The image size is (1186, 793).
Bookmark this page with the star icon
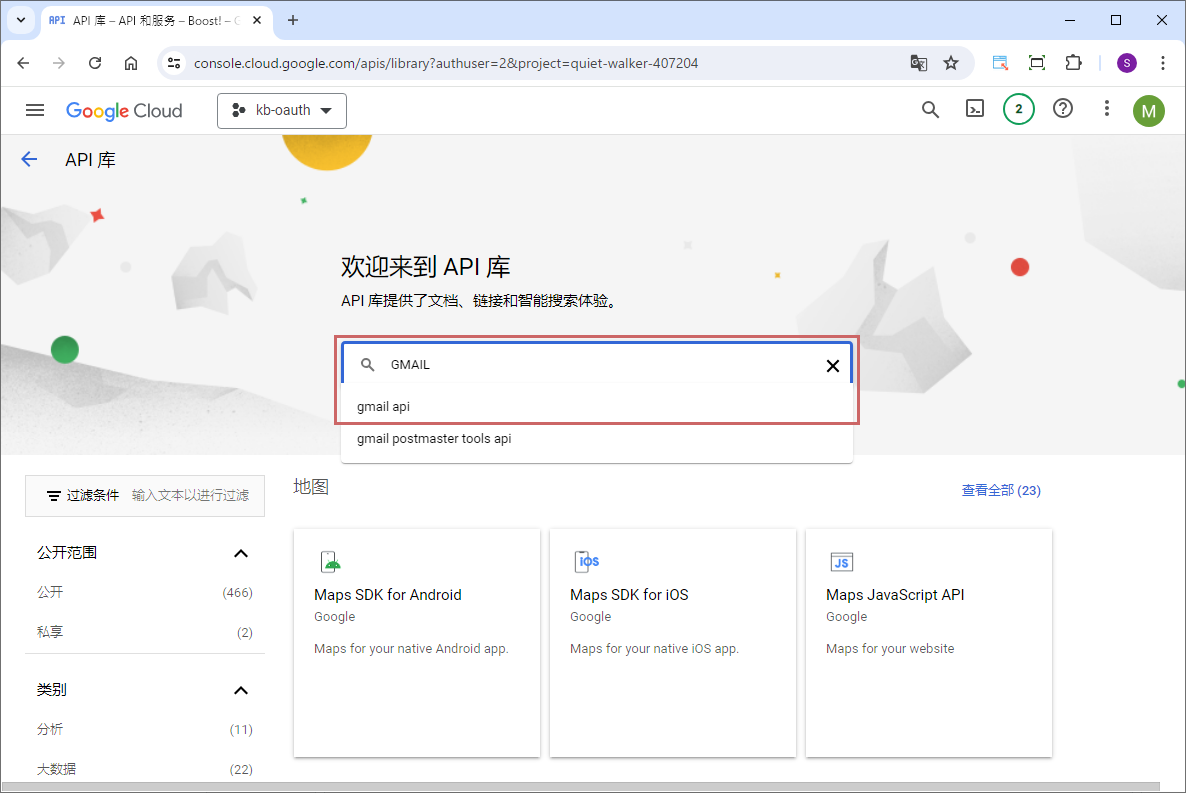click(x=951, y=63)
